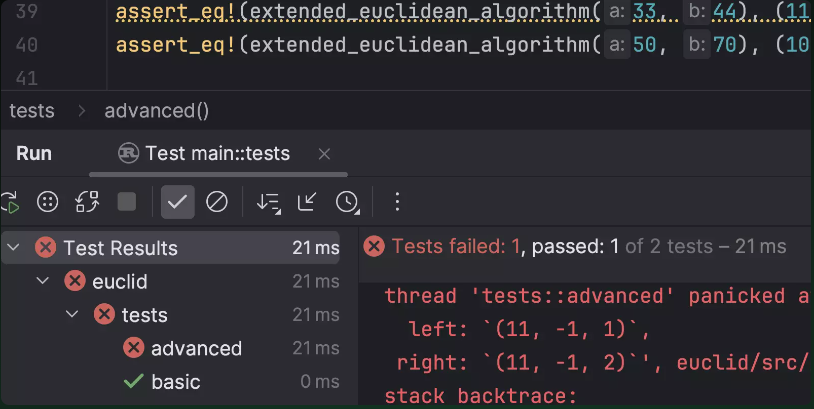The image size is (814, 409).
Task: Open the Sort tests dropdown
Action: 268,202
